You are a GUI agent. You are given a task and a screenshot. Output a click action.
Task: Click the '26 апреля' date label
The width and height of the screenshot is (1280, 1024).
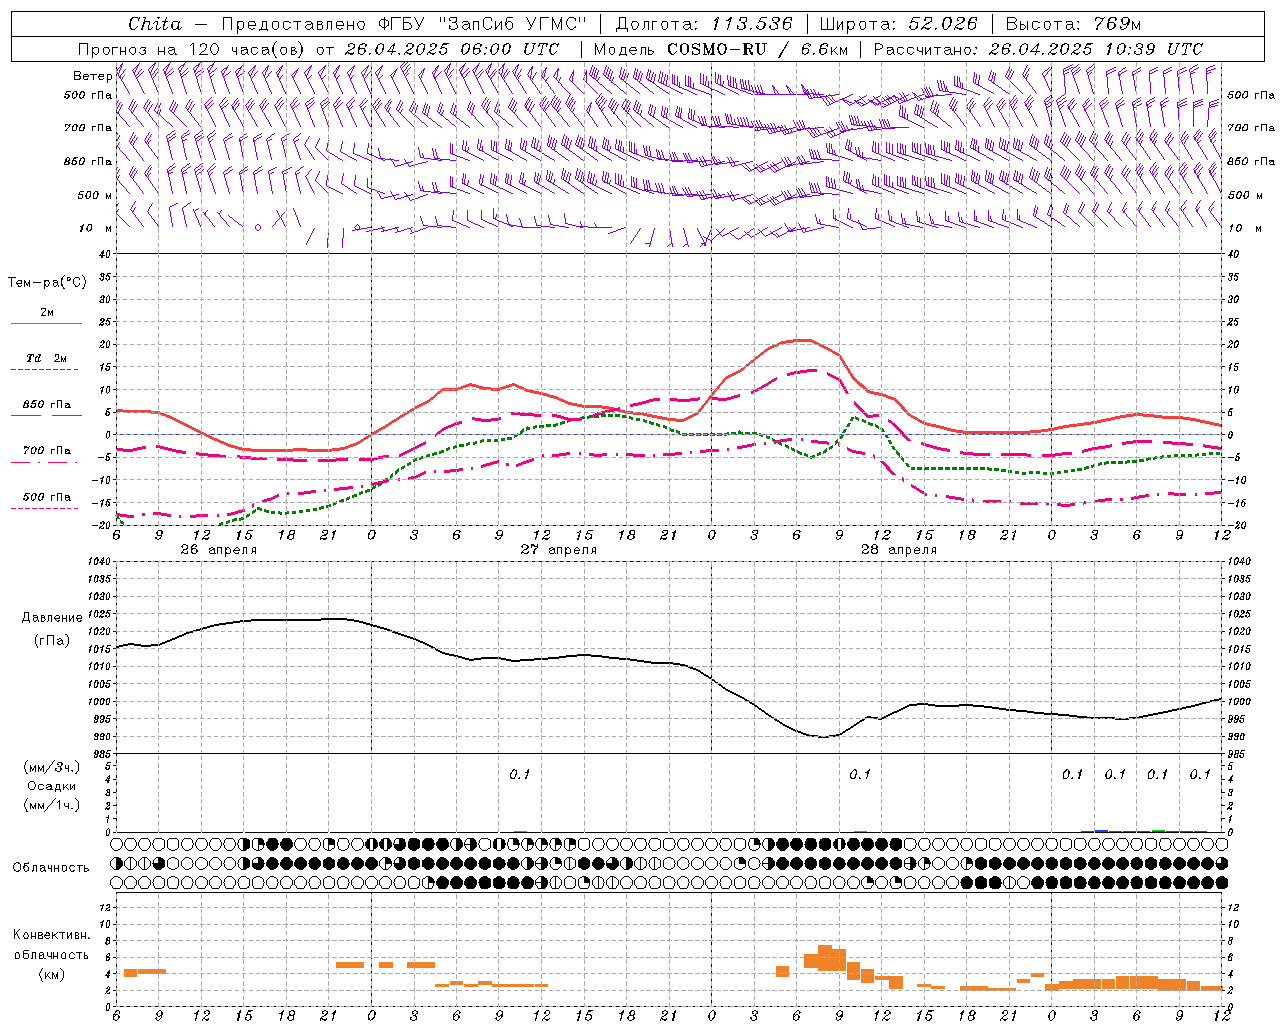(218, 550)
